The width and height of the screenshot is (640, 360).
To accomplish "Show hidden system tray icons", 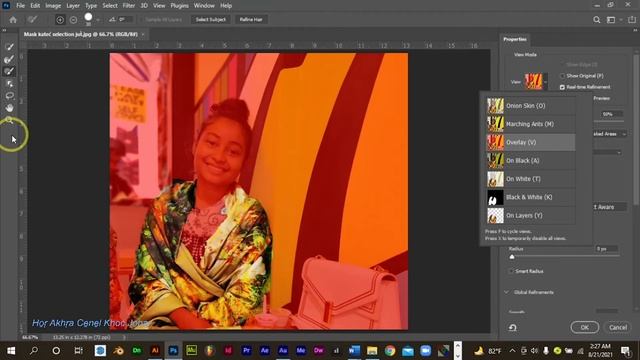I will (512, 350).
